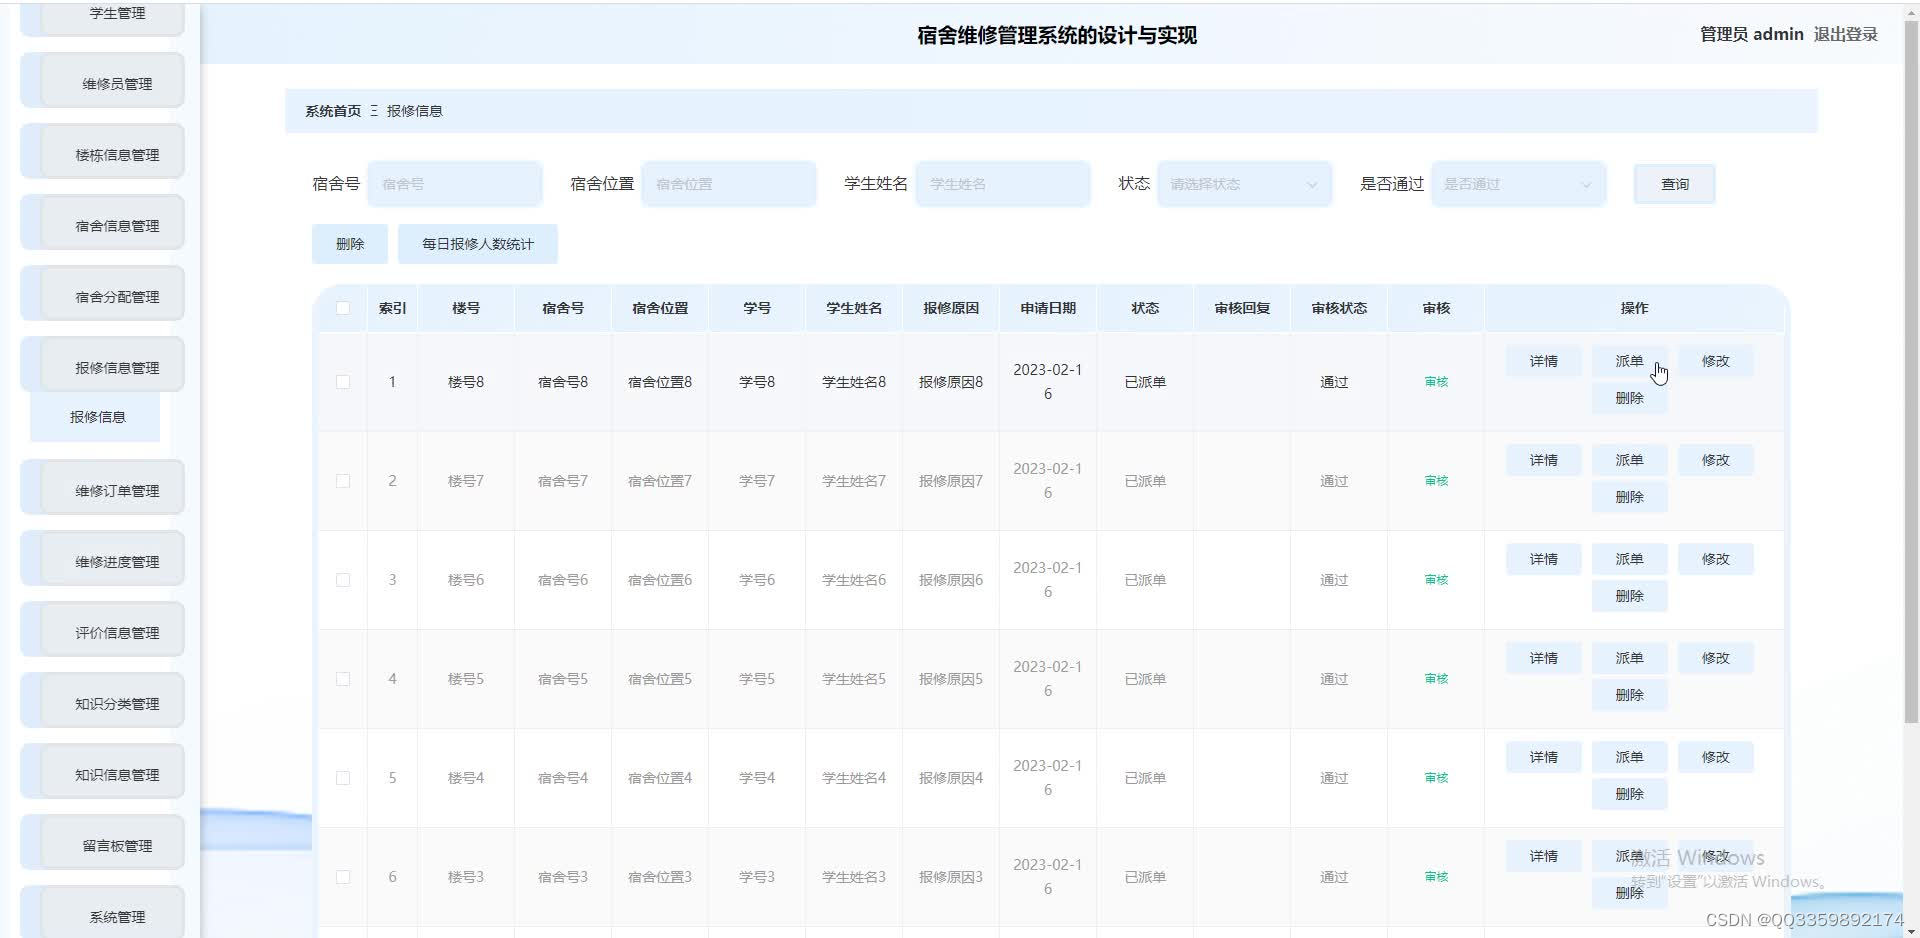This screenshot has width=1920, height=938.
Task: Click 审核 link in row 楼号6
Action: tap(1436, 580)
